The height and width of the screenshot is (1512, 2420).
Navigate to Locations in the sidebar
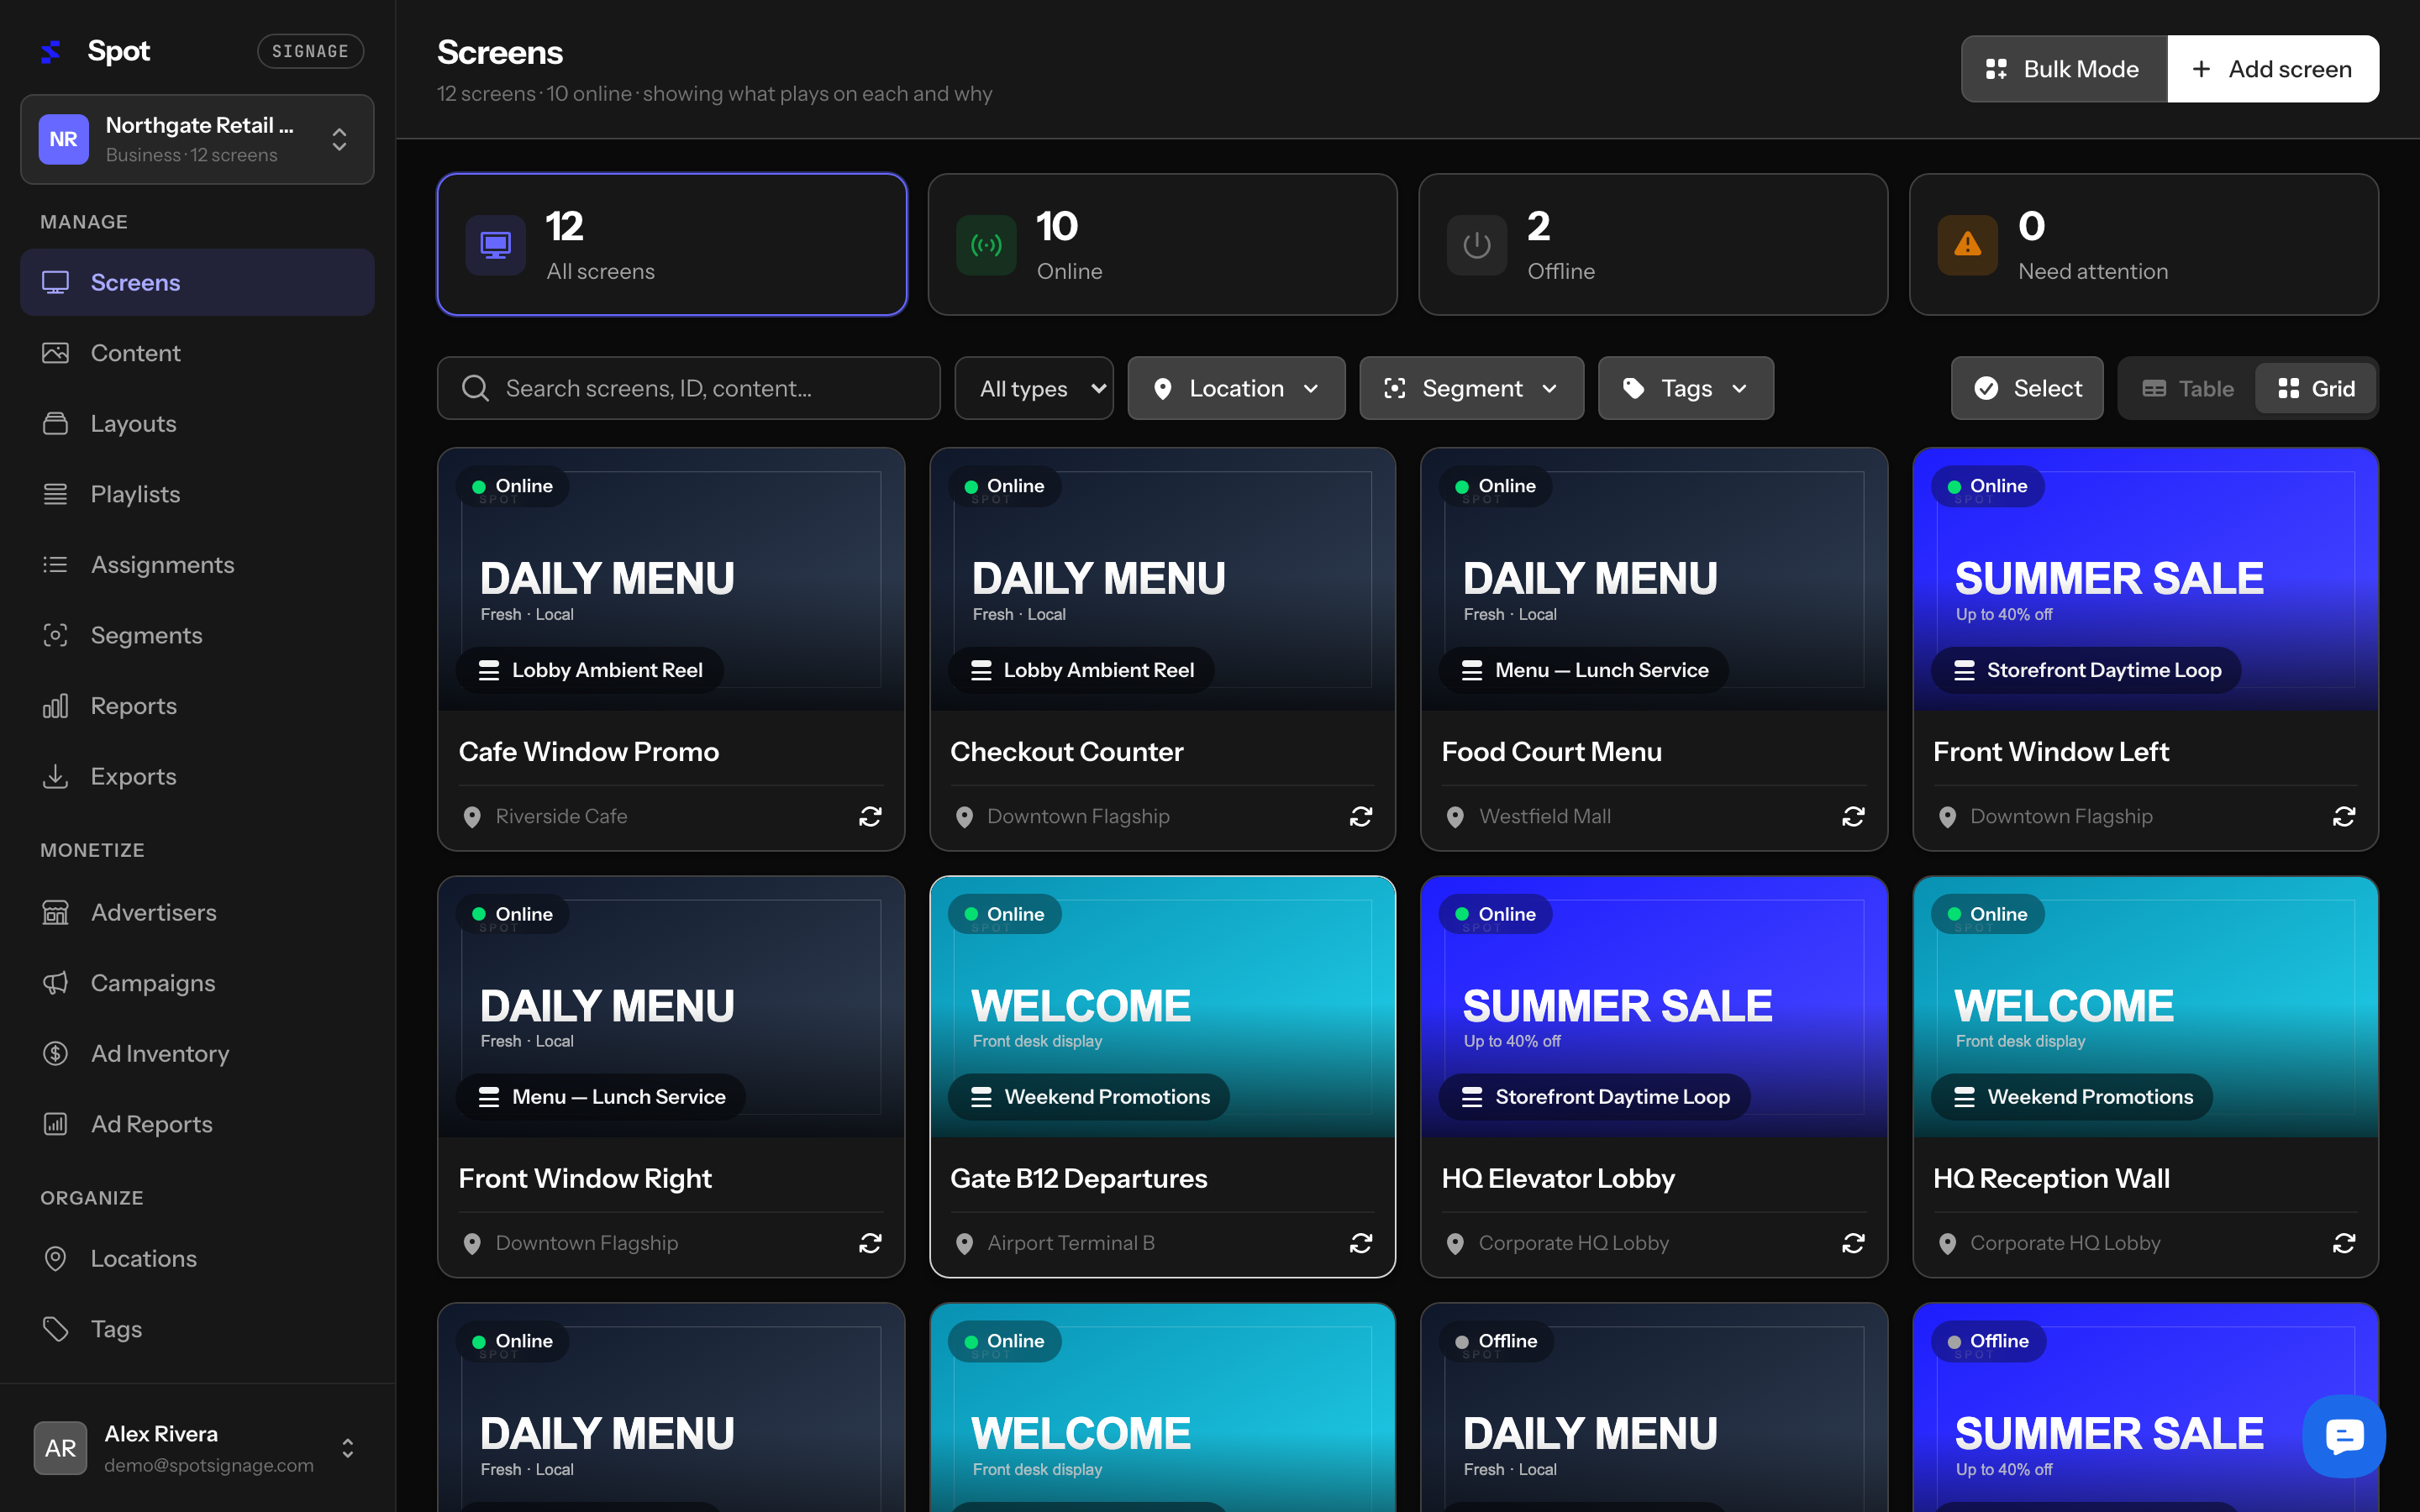click(x=197, y=1258)
